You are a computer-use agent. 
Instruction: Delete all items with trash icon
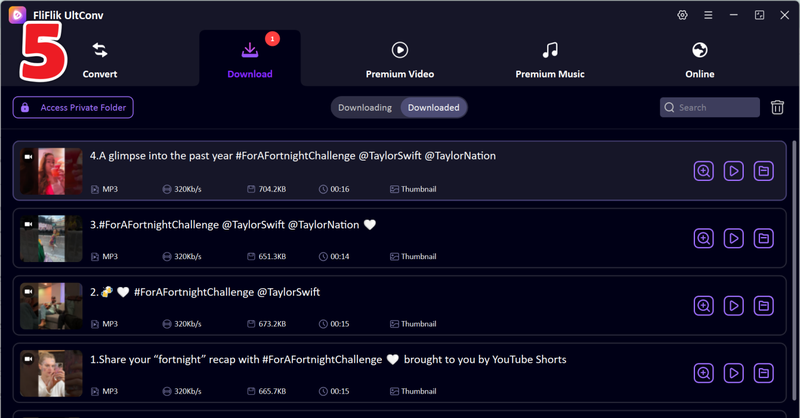tap(777, 107)
